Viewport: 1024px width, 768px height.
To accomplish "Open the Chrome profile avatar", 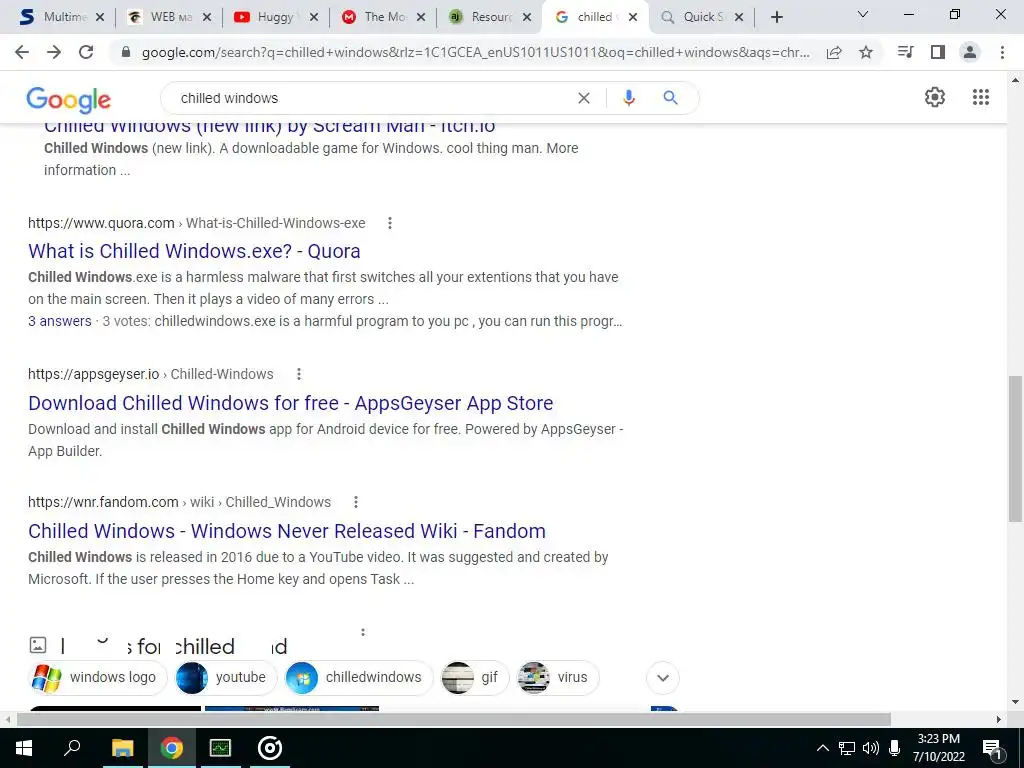I will tap(970, 52).
